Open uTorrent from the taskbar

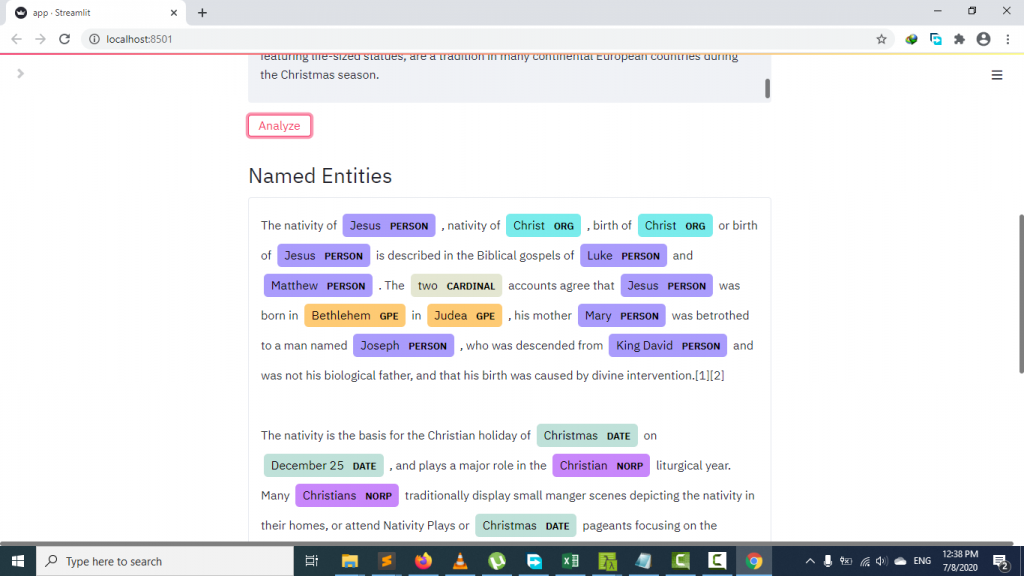tap(497, 561)
